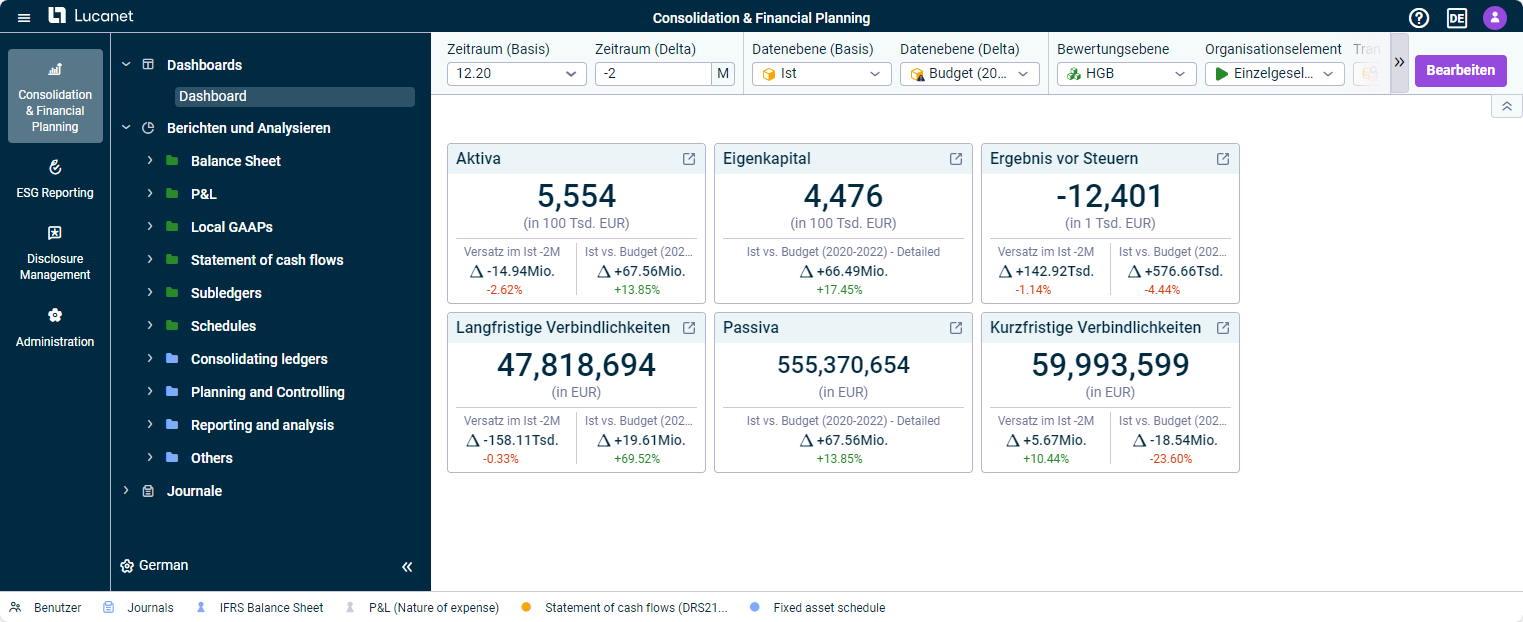Open Aktiva card in new view
This screenshot has width=1523, height=622.
click(689, 159)
